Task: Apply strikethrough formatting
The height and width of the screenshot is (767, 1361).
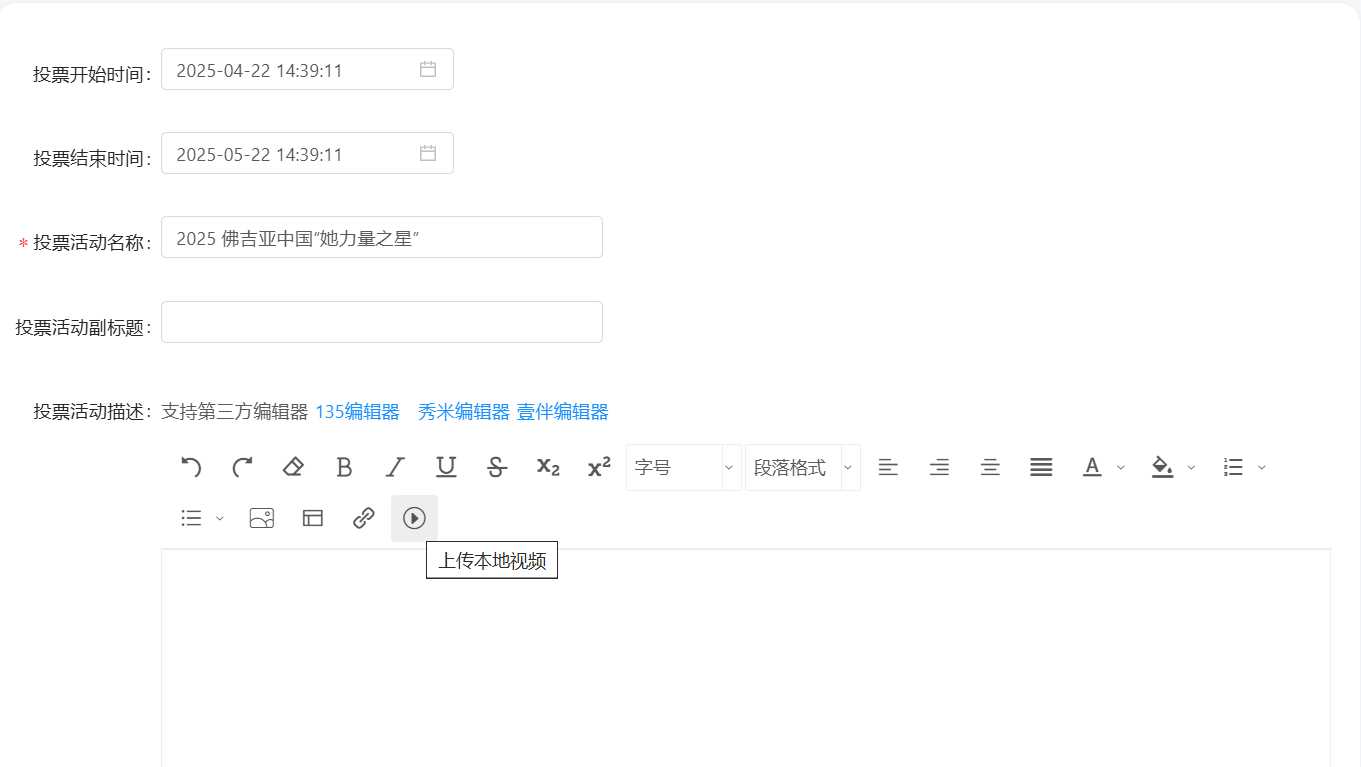Action: (x=497, y=467)
